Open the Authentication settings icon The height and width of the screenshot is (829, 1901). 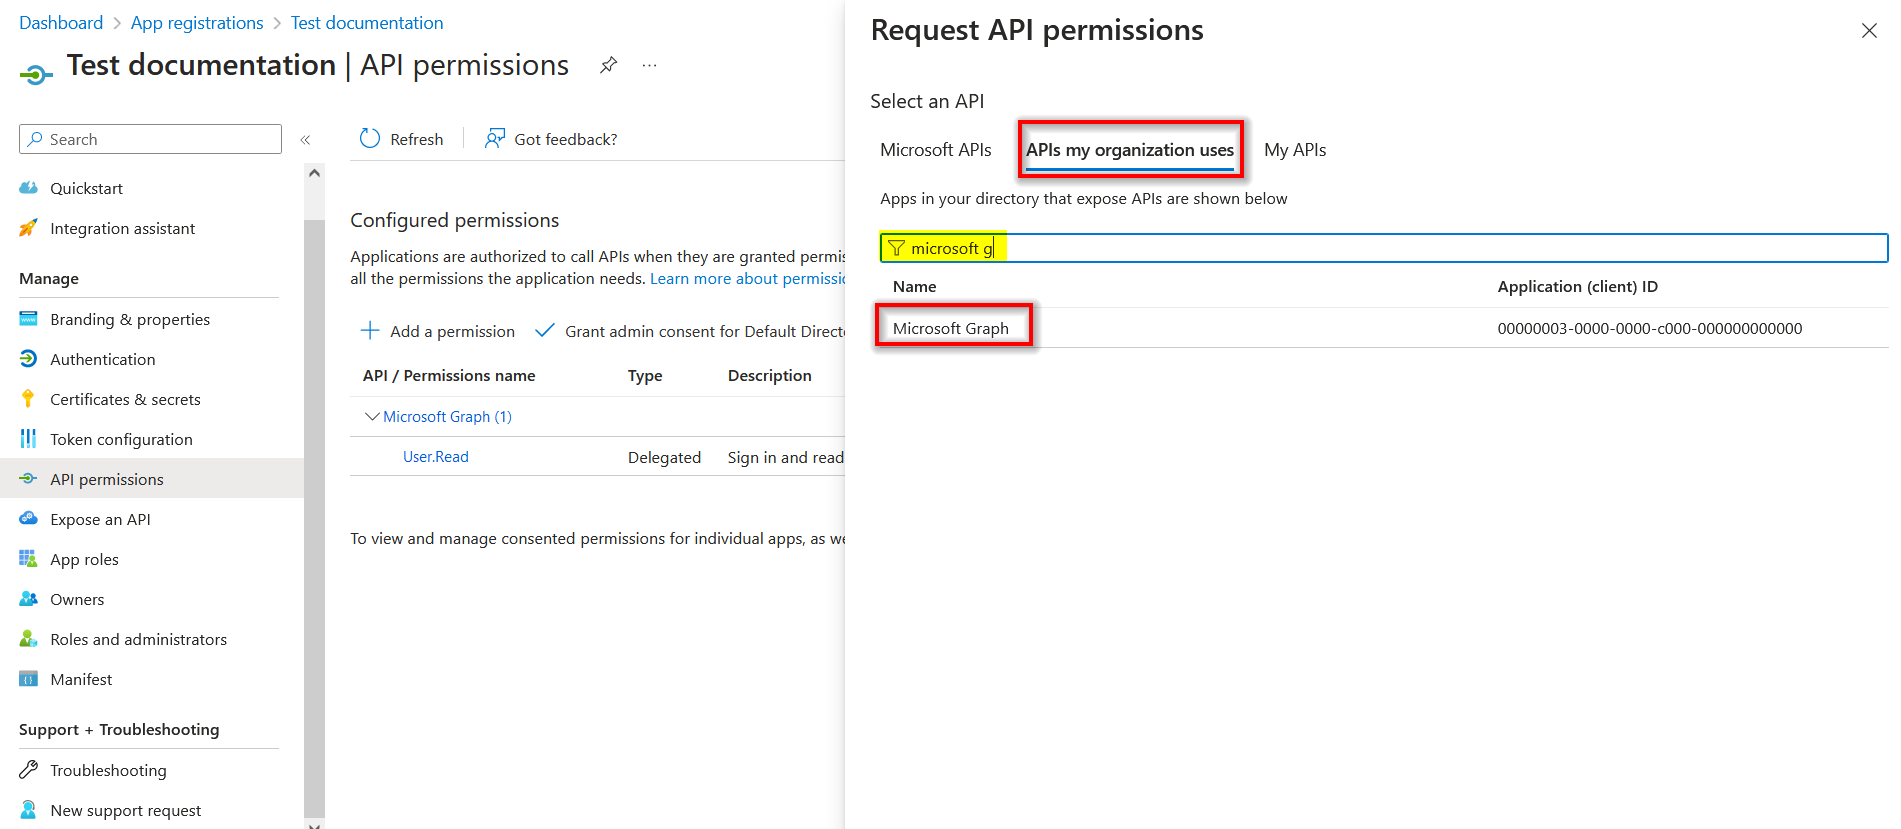point(29,359)
